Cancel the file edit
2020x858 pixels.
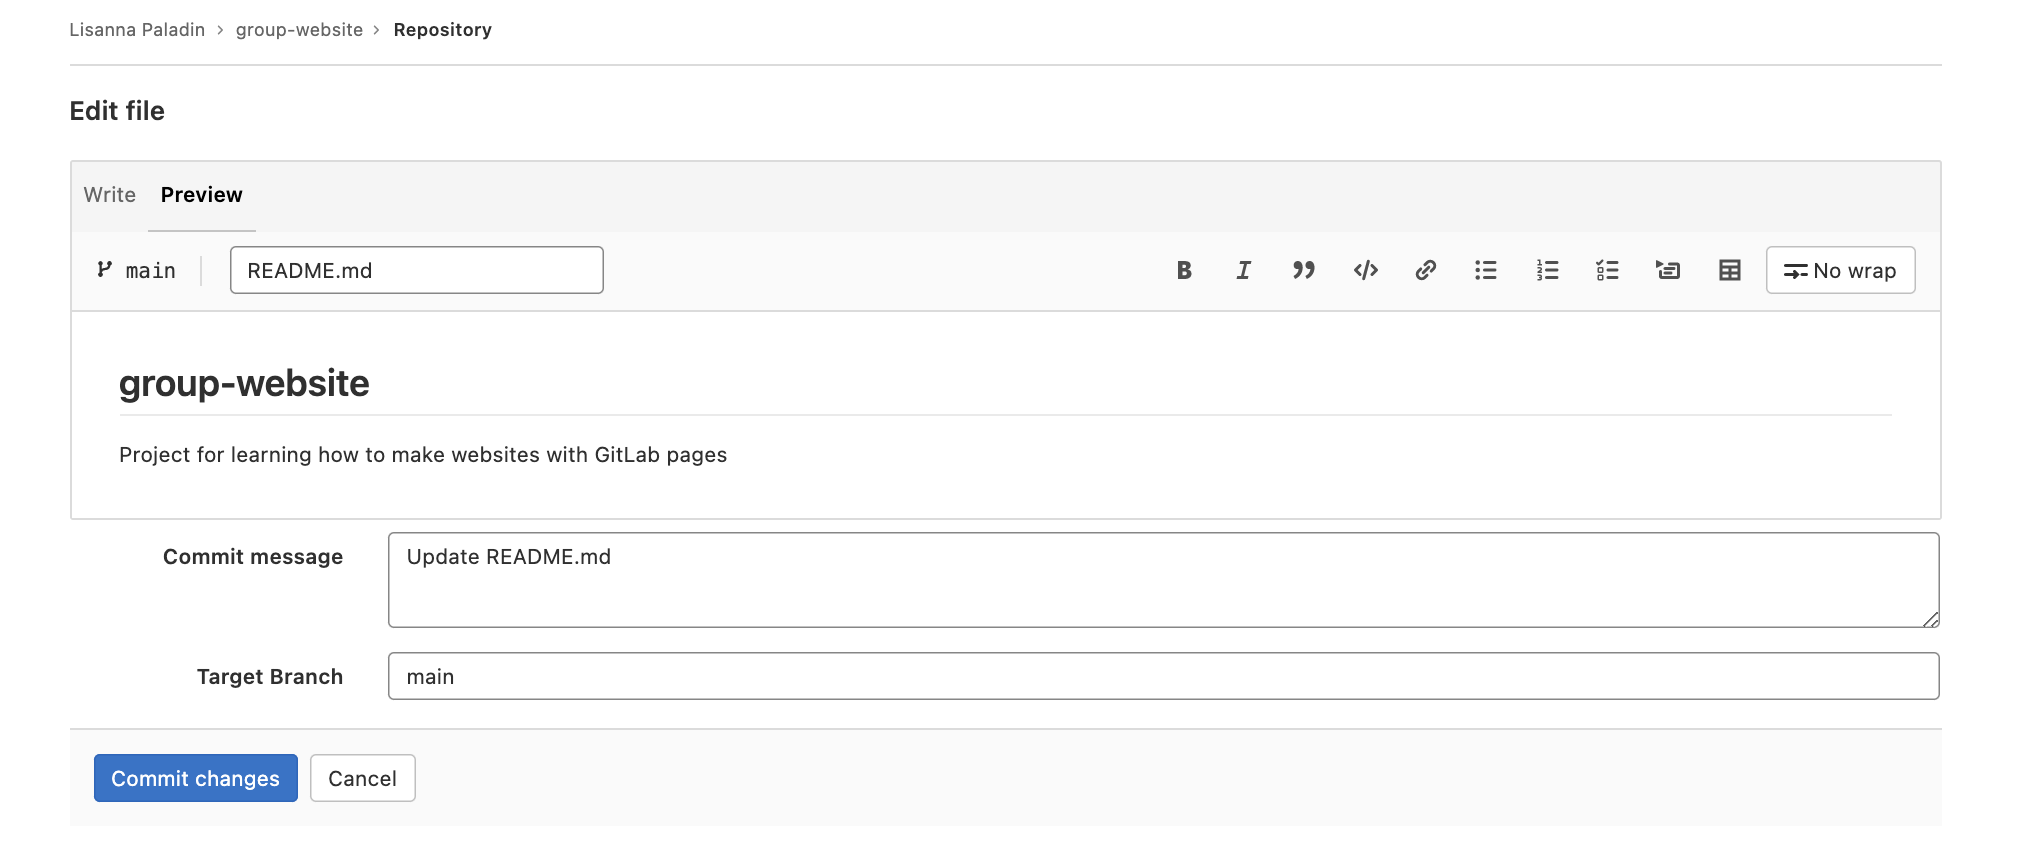(362, 778)
